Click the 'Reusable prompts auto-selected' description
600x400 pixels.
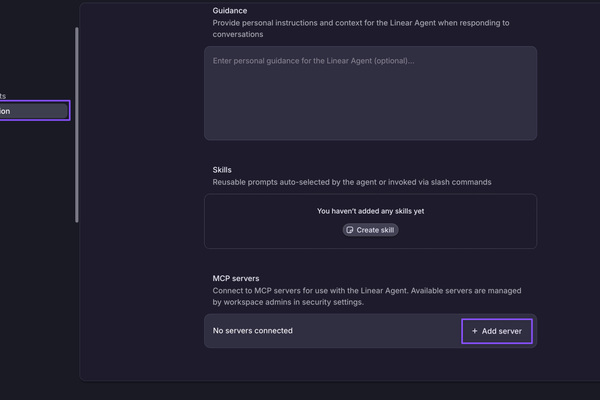pos(352,182)
